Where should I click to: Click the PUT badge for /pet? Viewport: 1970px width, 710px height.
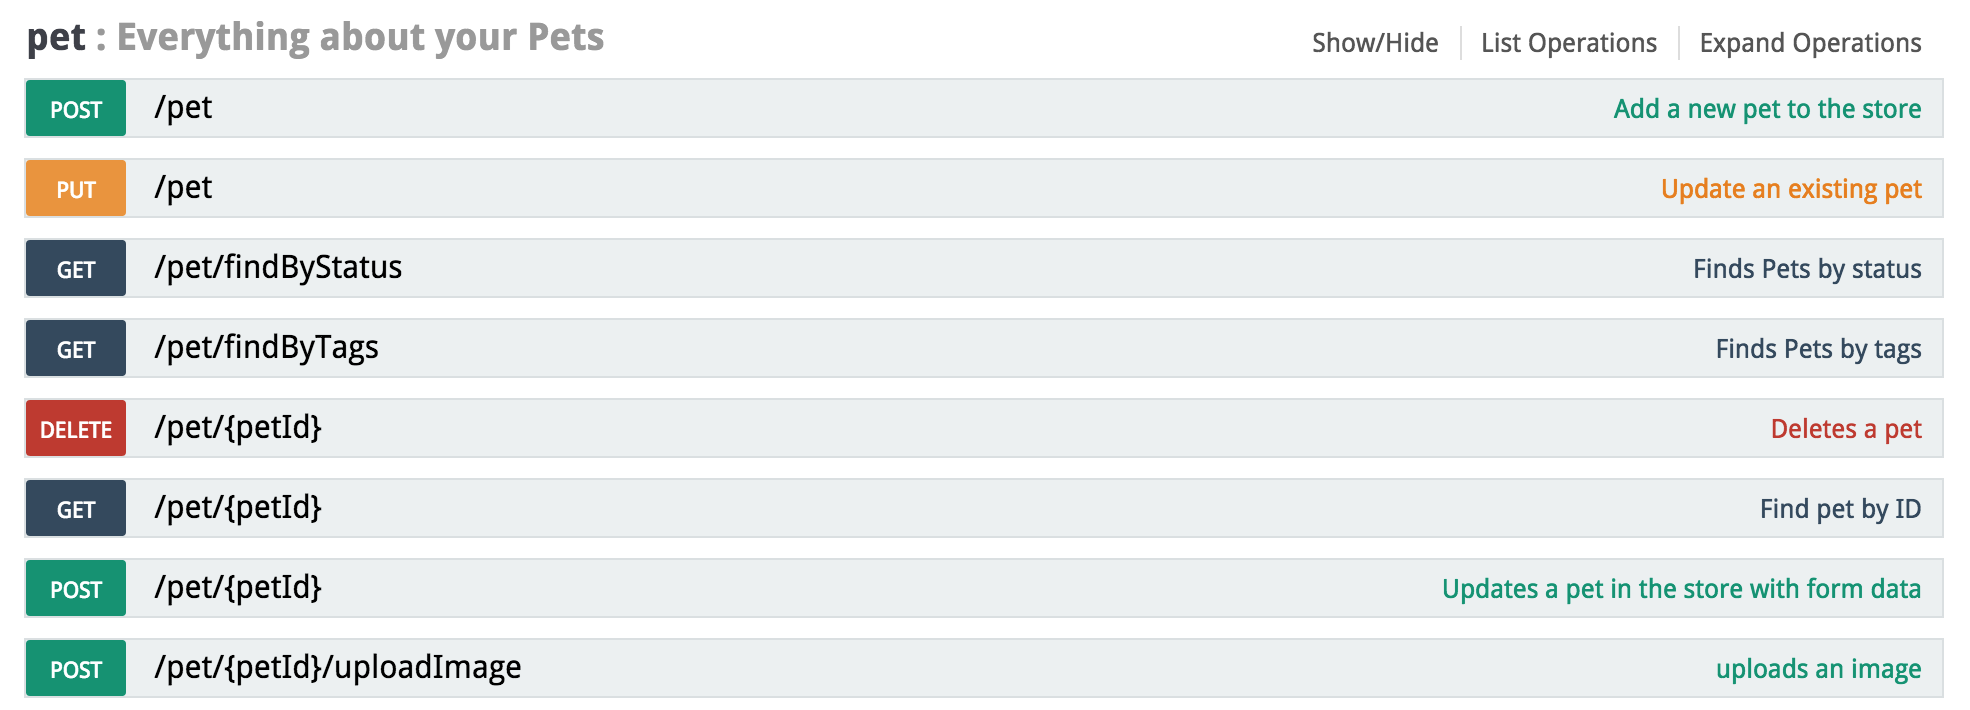[x=74, y=188]
